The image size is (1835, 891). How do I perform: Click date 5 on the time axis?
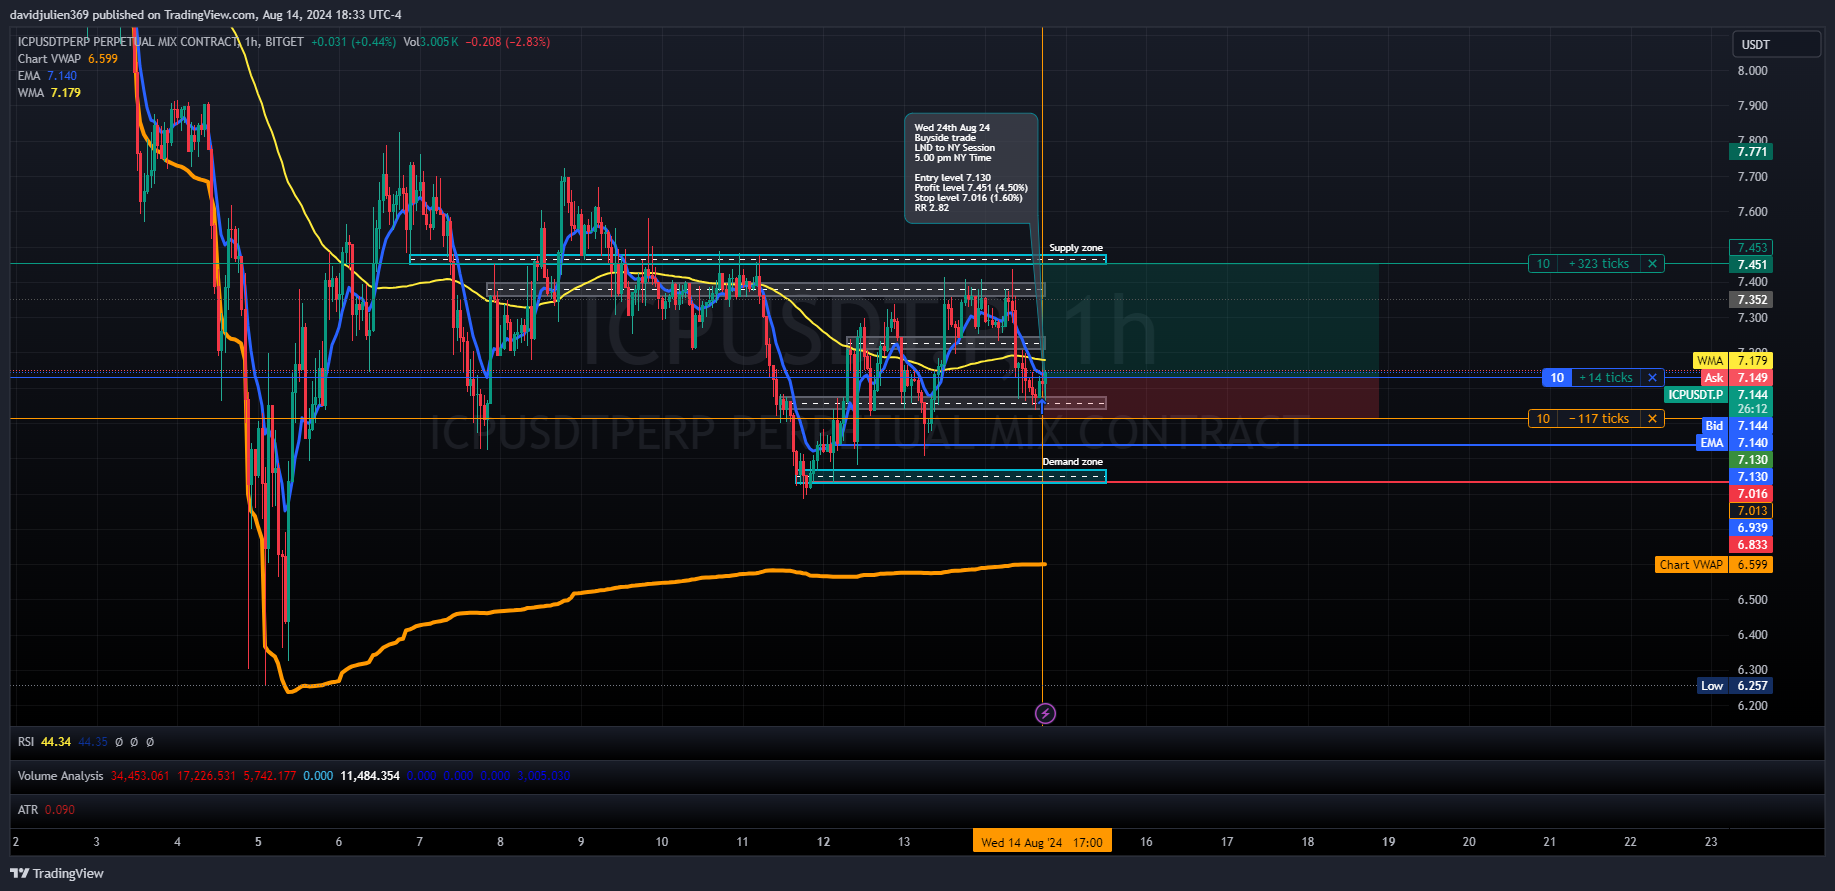coord(258,842)
